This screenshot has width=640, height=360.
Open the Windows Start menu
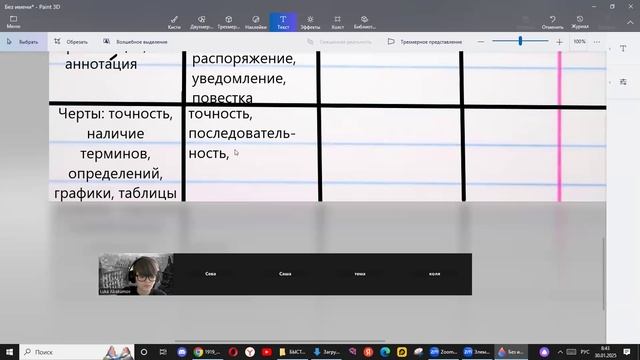pyautogui.click(x=9, y=352)
